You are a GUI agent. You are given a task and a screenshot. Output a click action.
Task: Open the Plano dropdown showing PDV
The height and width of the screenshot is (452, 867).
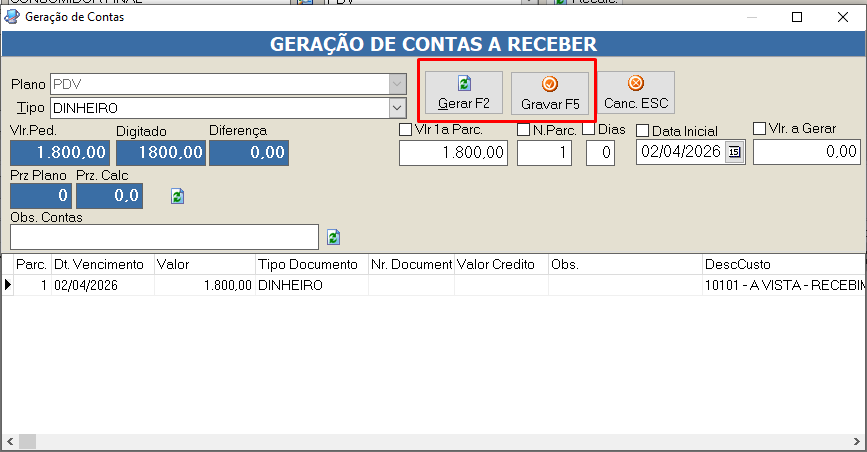coord(397,84)
